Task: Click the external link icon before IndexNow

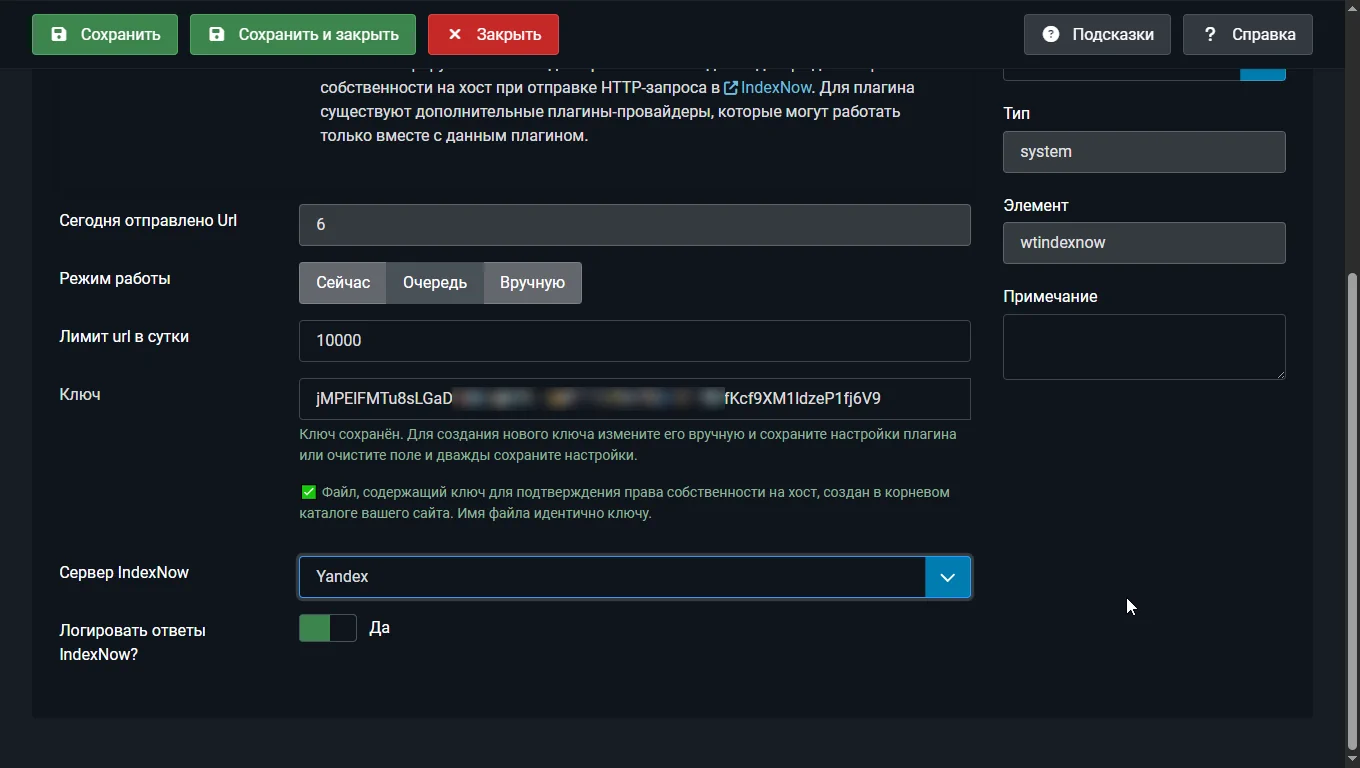Action: pyautogui.click(x=731, y=88)
